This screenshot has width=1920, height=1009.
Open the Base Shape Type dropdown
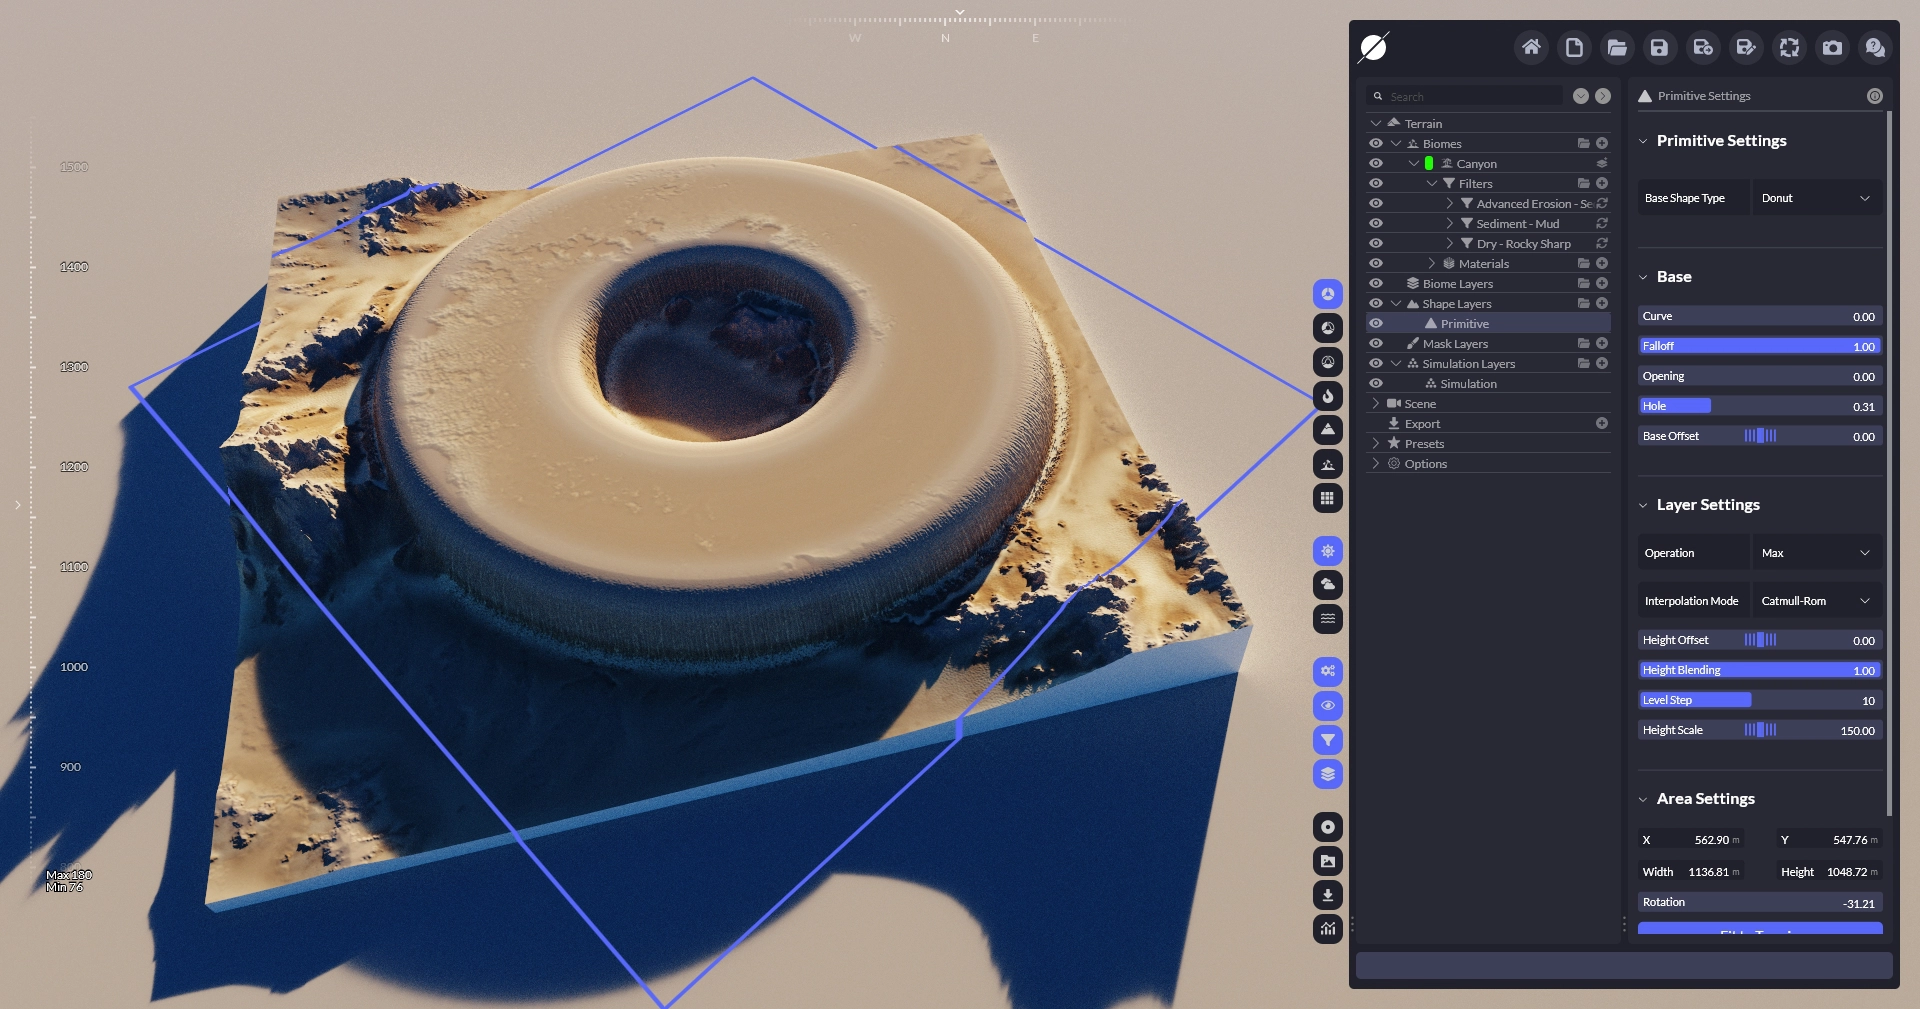pyautogui.click(x=1816, y=198)
